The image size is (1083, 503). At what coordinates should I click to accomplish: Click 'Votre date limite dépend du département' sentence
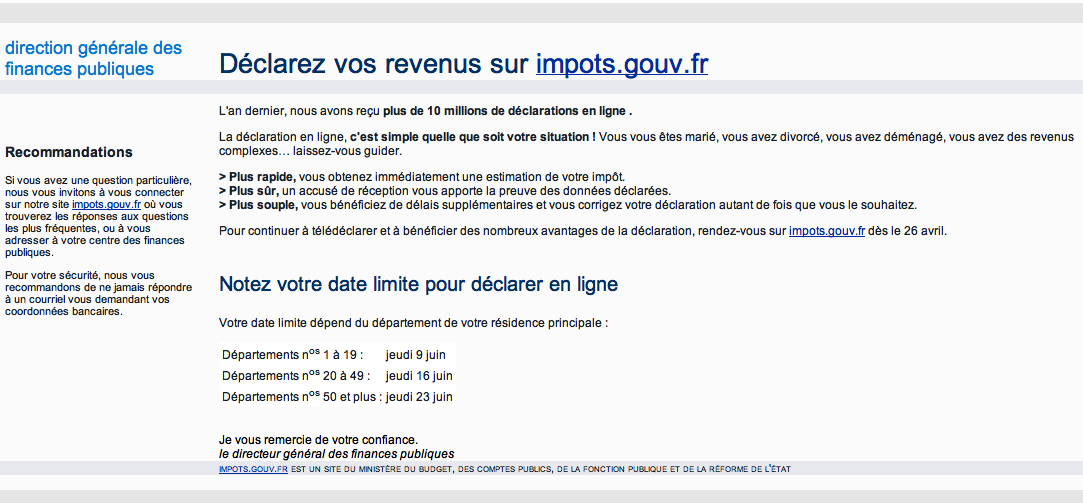413,323
